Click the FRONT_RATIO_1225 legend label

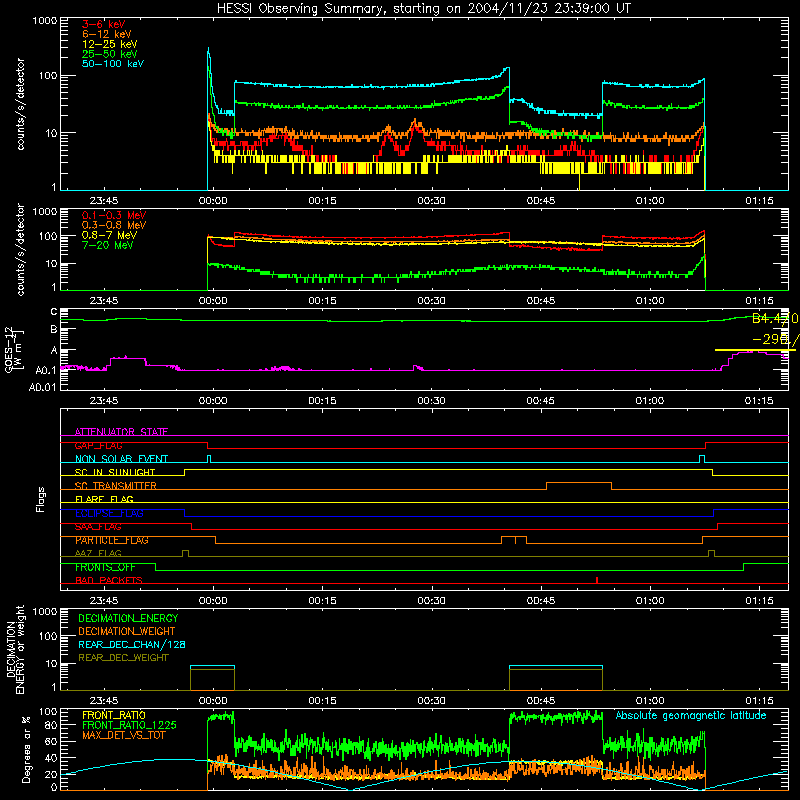129,725
